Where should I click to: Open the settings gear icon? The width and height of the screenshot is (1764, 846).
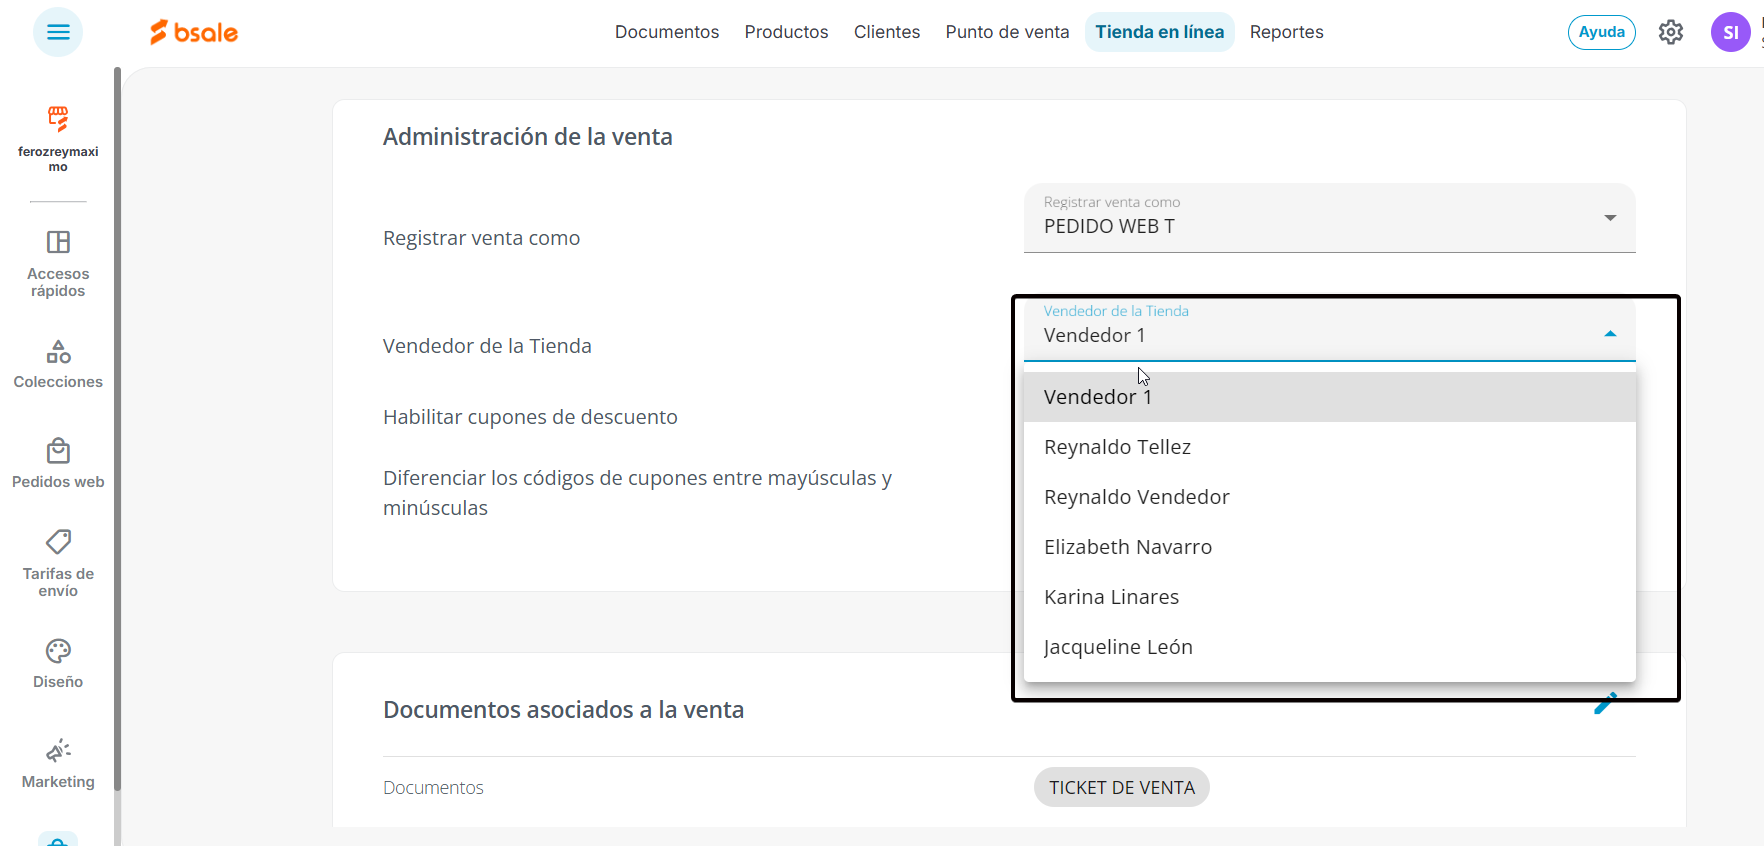click(x=1670, y=32)
